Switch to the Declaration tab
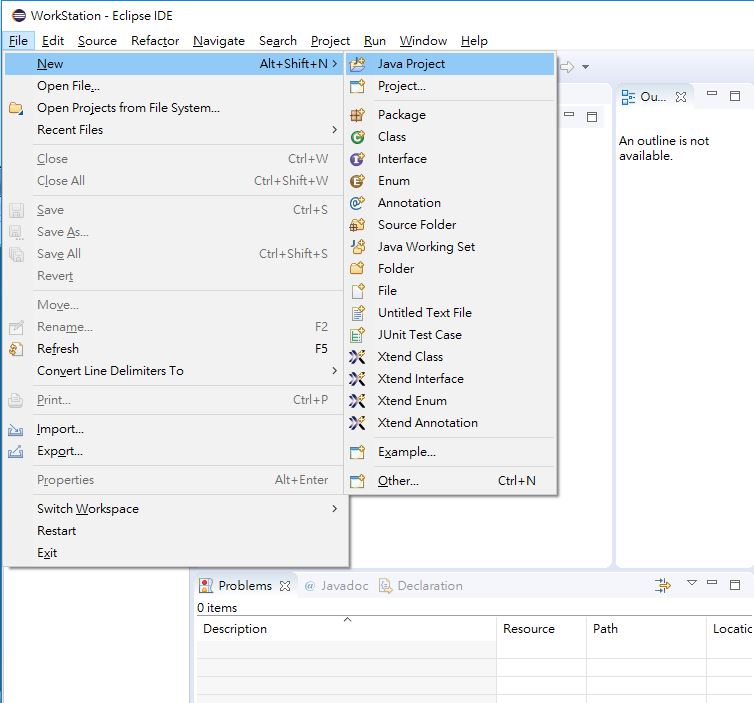The height and width of the screenshot is (703, 754). tap(429, 586)
